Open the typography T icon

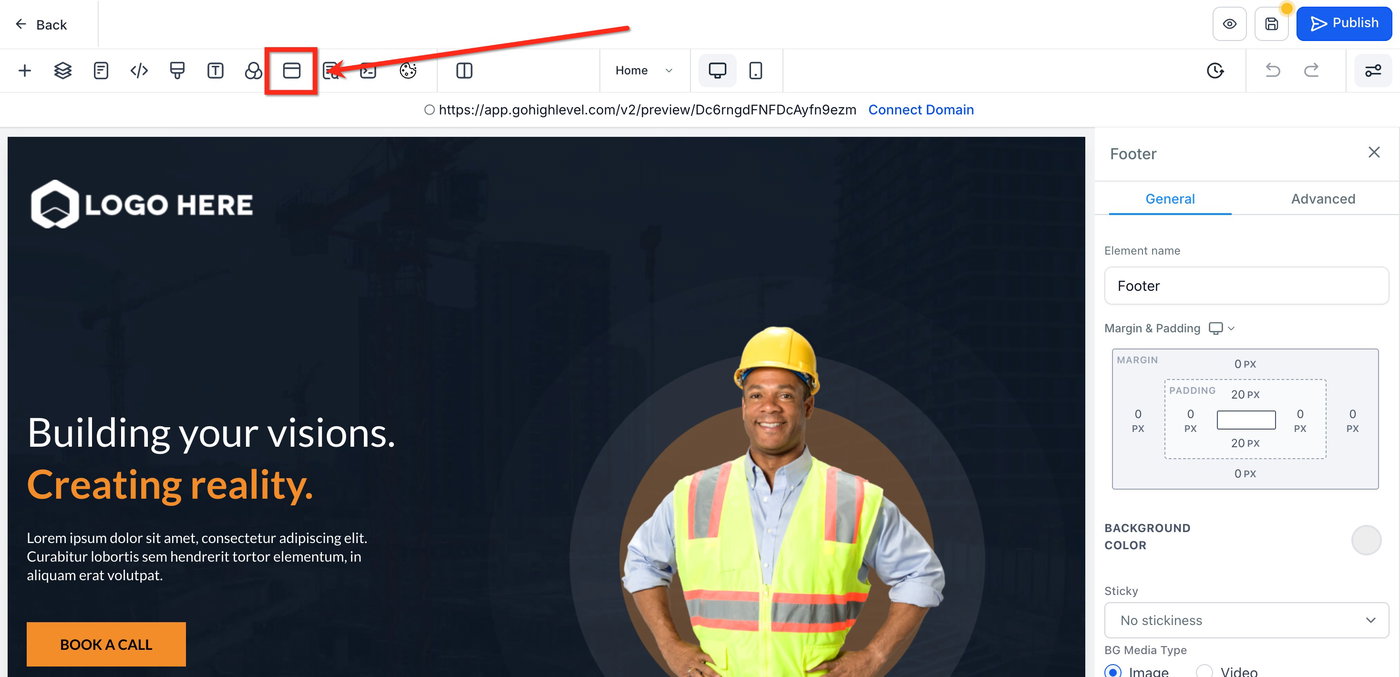215,71
